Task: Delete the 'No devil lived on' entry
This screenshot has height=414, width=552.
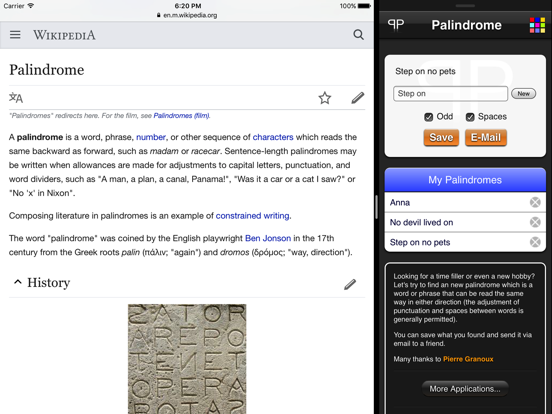Action: 535,222
